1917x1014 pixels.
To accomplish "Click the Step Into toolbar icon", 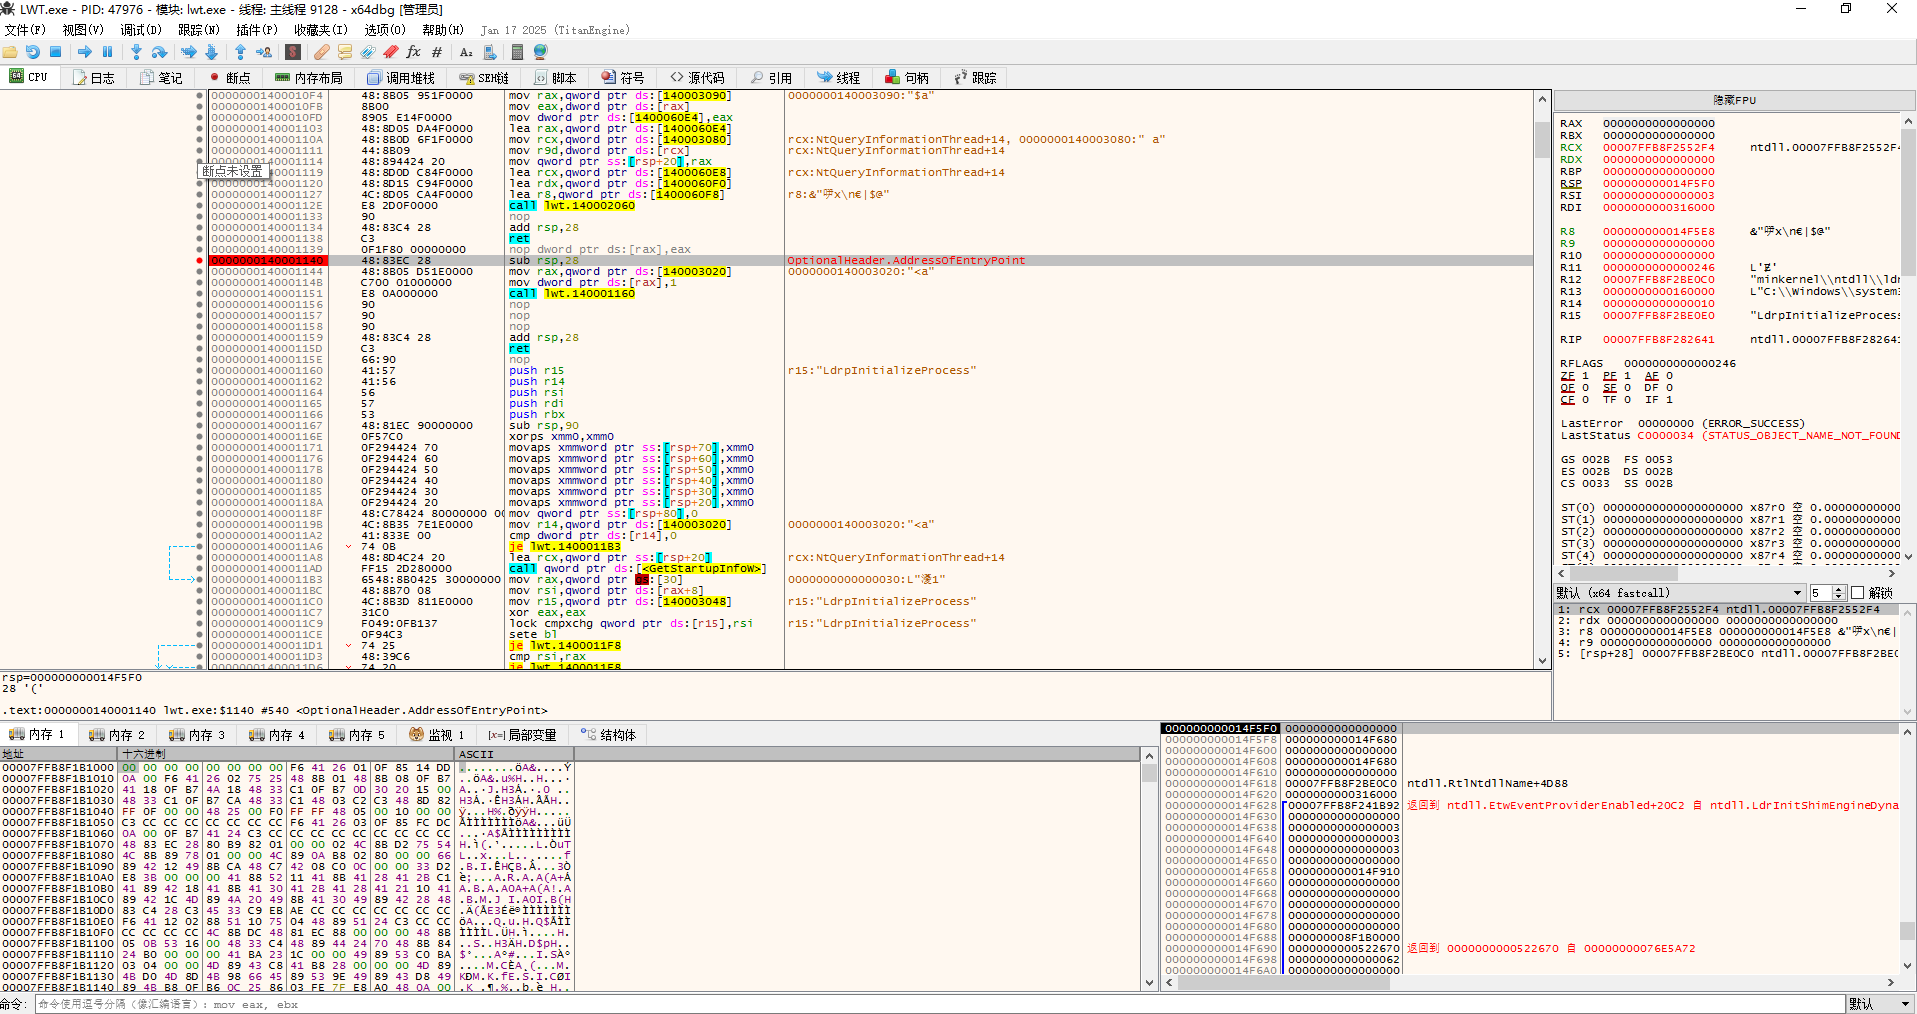I will (136, 52).
